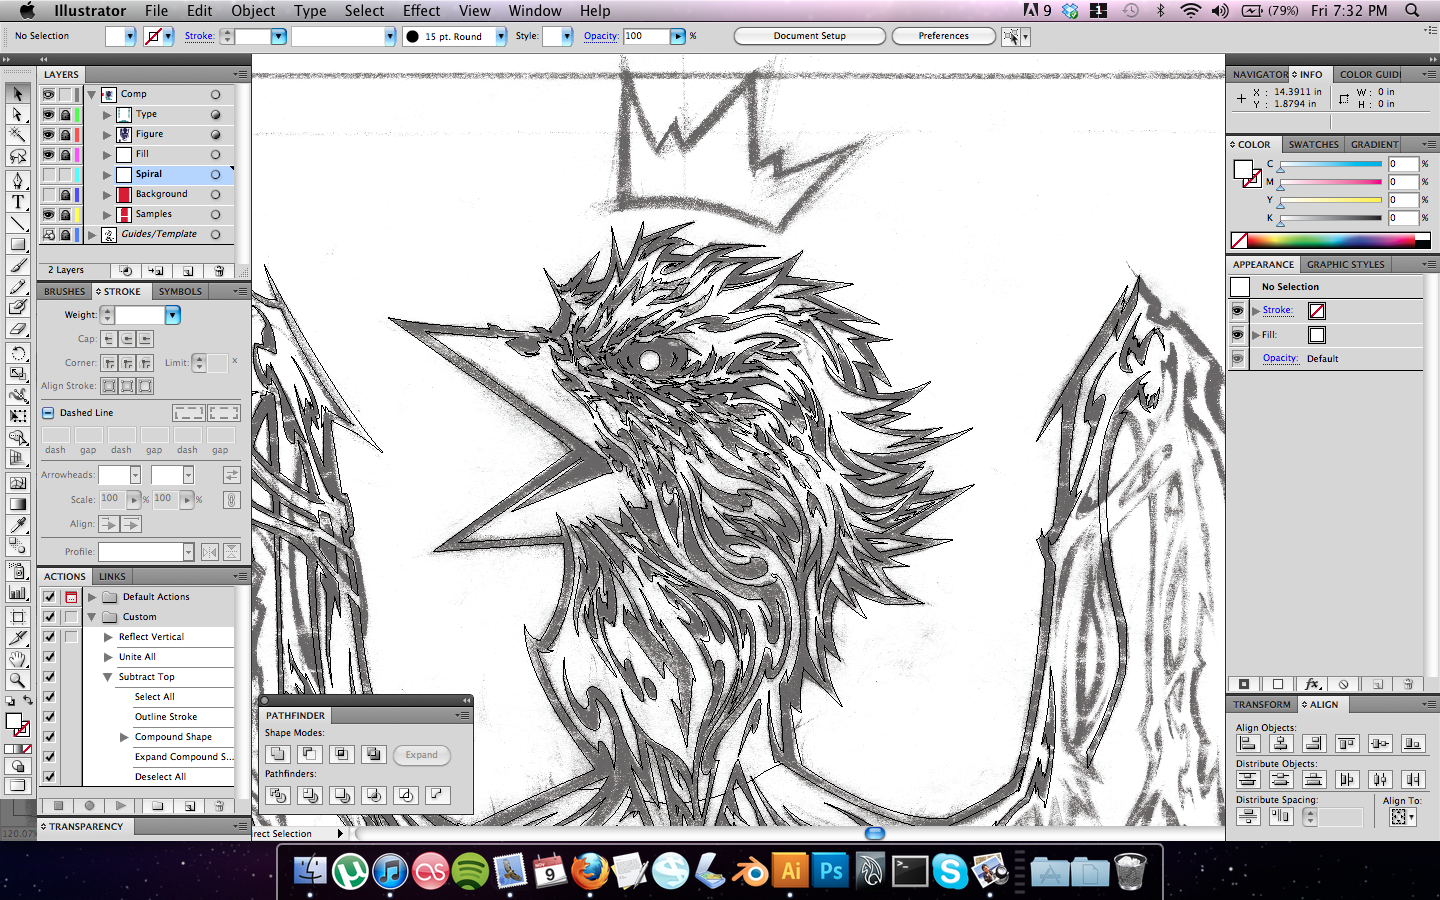Expand the Type layer

pyautogui.click(x=107, y=114)
